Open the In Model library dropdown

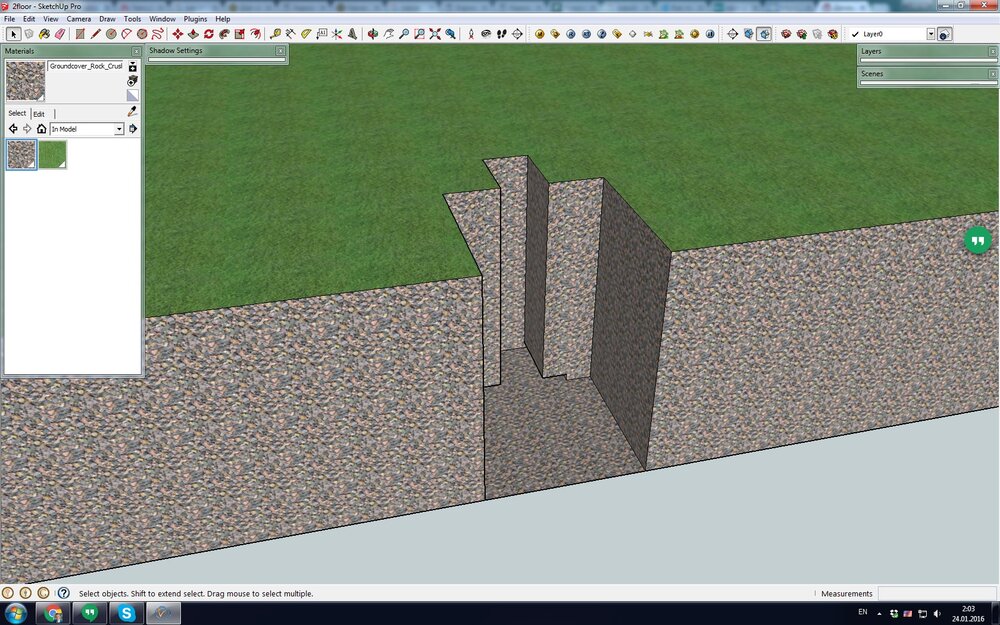pos(119,129)
